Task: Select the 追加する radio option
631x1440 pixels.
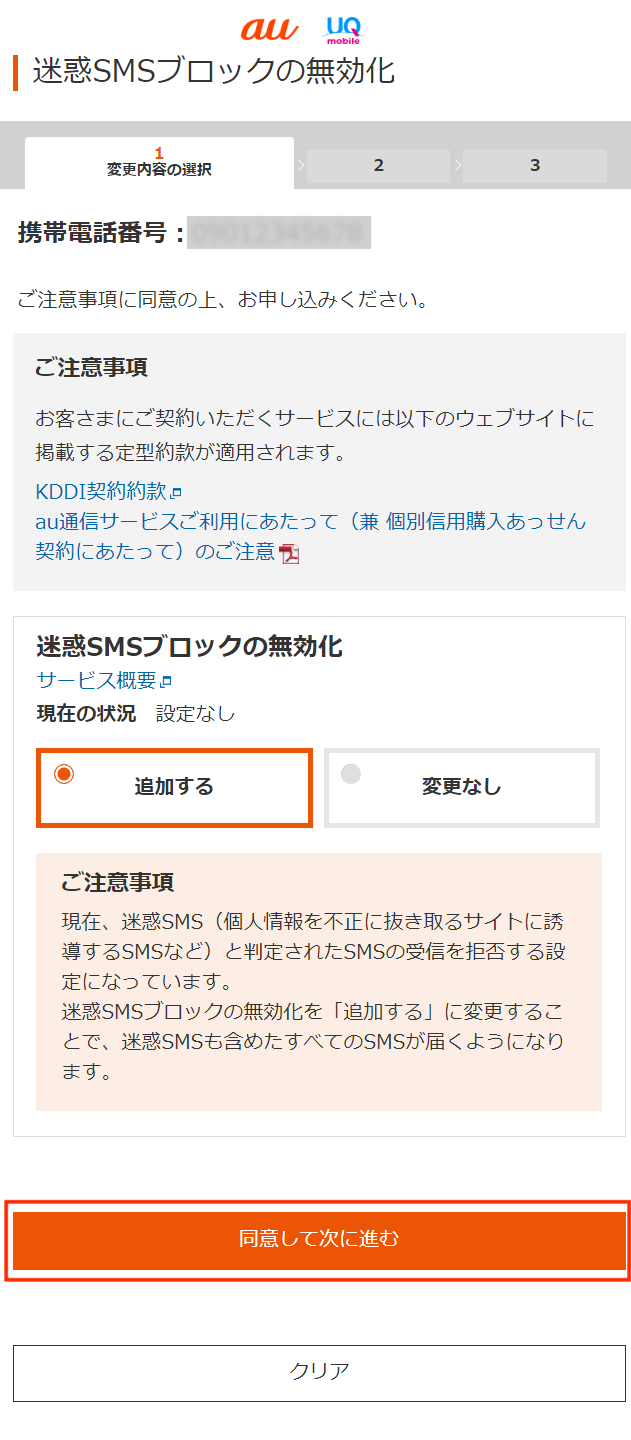Action: [64, 774]
